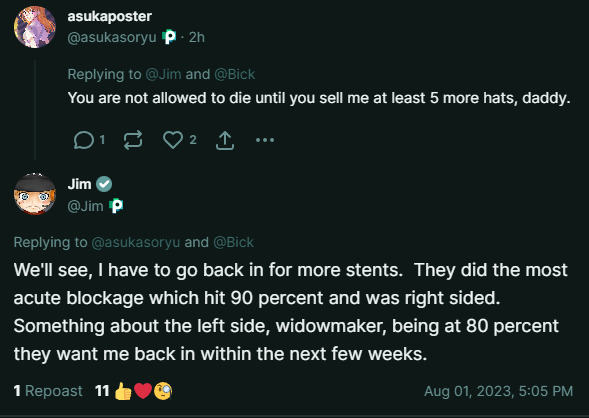Click the P badge next to @asukasoryu
This screenshot has width=589, height=418.
[169, 37]
